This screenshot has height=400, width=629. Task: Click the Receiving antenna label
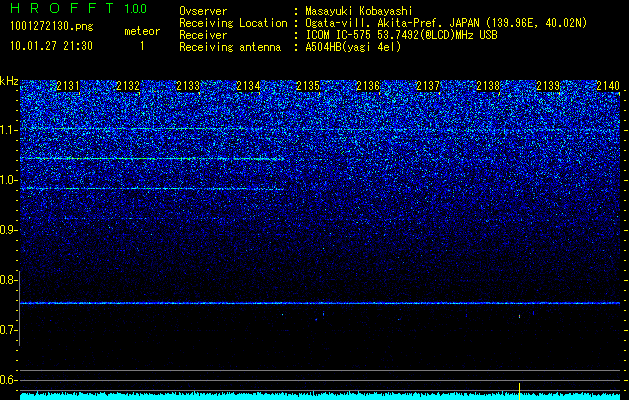[230, 47]
